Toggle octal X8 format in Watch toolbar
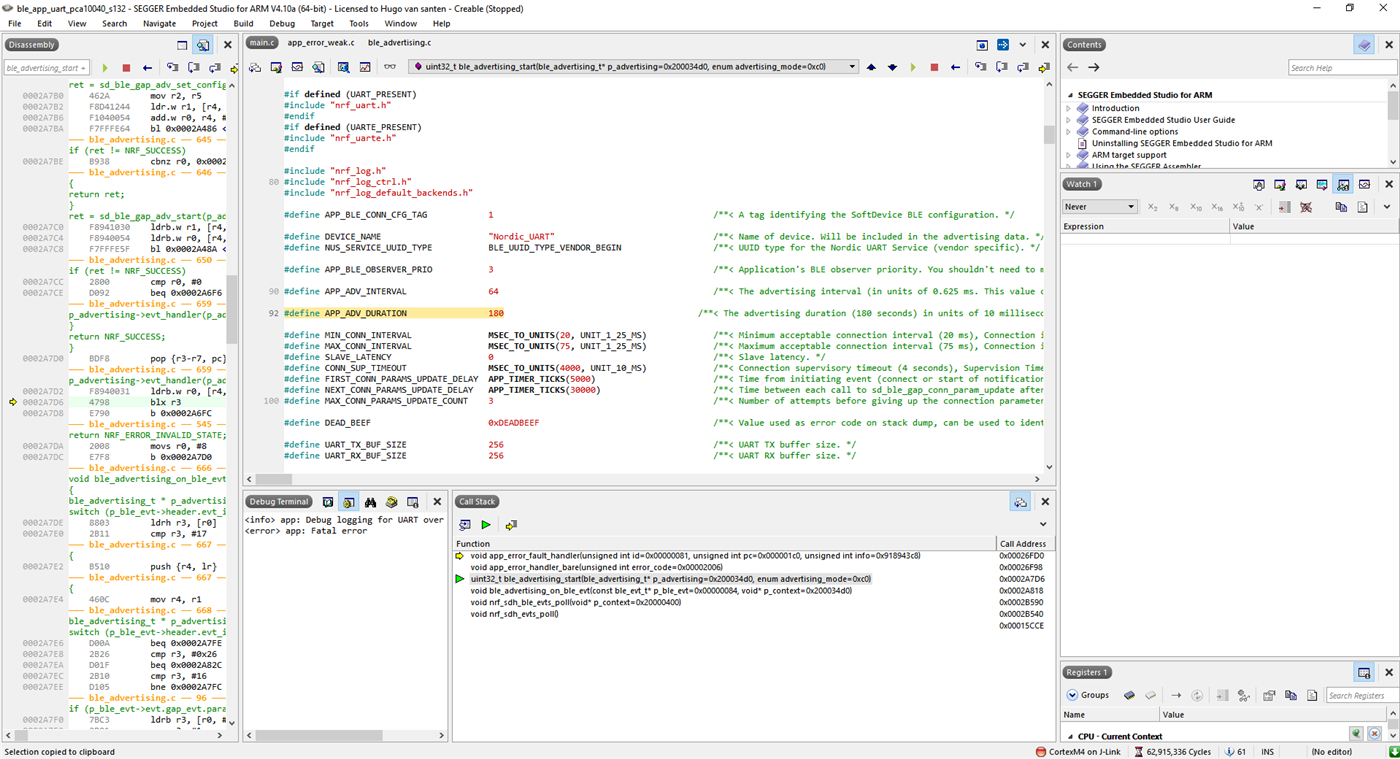This screenshot has width=1400, height=759. [1174, 207]
